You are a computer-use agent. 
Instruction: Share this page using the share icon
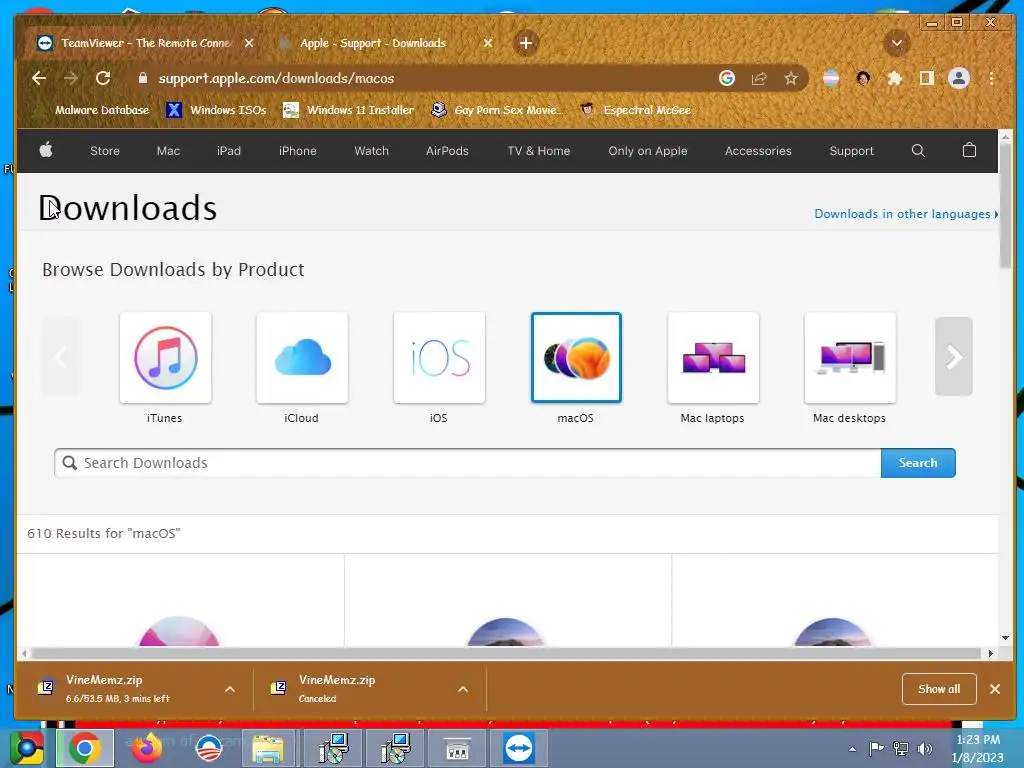pos(759,78)
